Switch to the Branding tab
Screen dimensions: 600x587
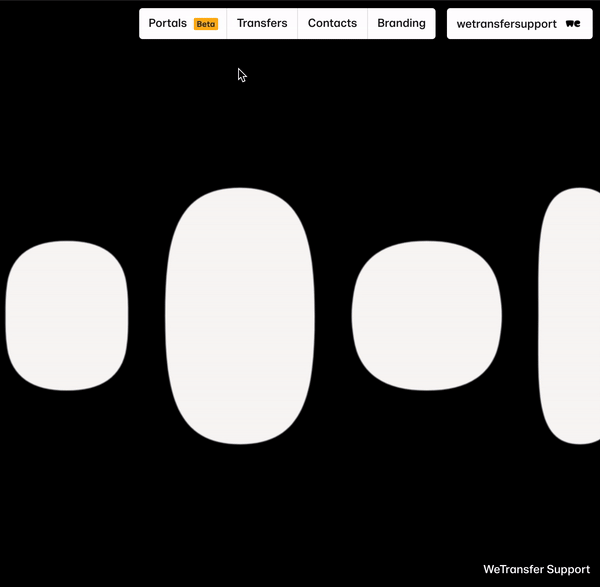(401, 23)
